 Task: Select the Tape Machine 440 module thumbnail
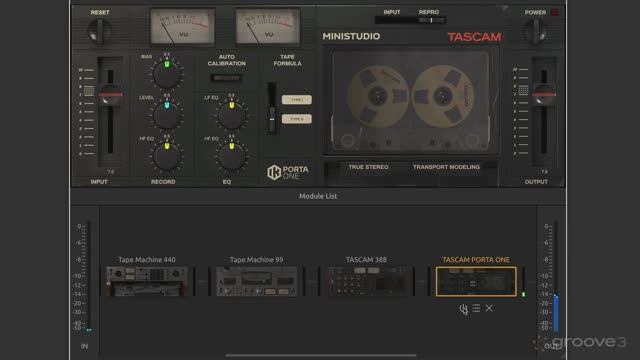(147, 281)
